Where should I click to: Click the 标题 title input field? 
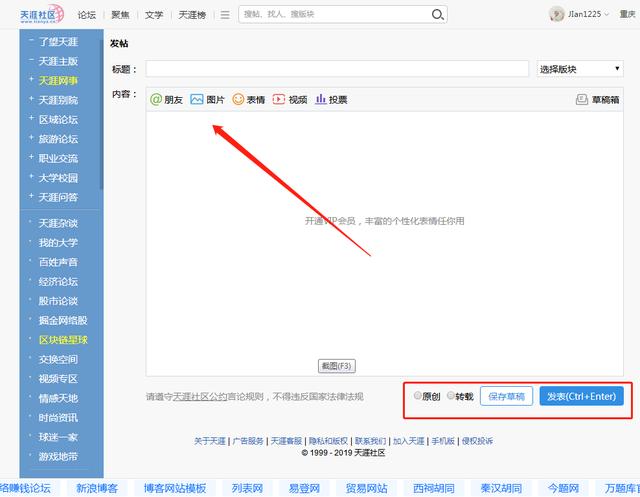point(336,69)
